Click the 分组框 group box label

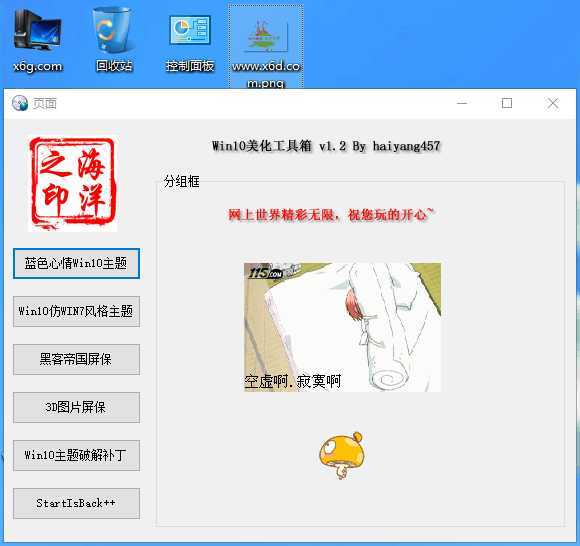pos(181,181)
